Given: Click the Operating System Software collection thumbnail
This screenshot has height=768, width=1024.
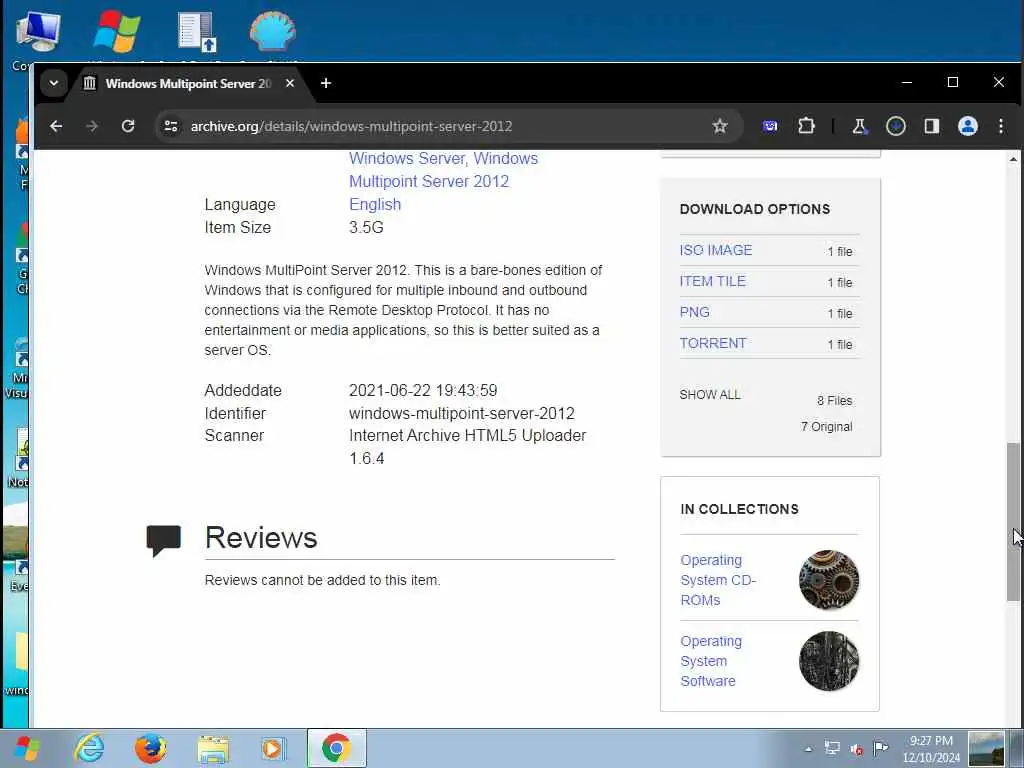Looking at the screenshot, I should (829, 661).
